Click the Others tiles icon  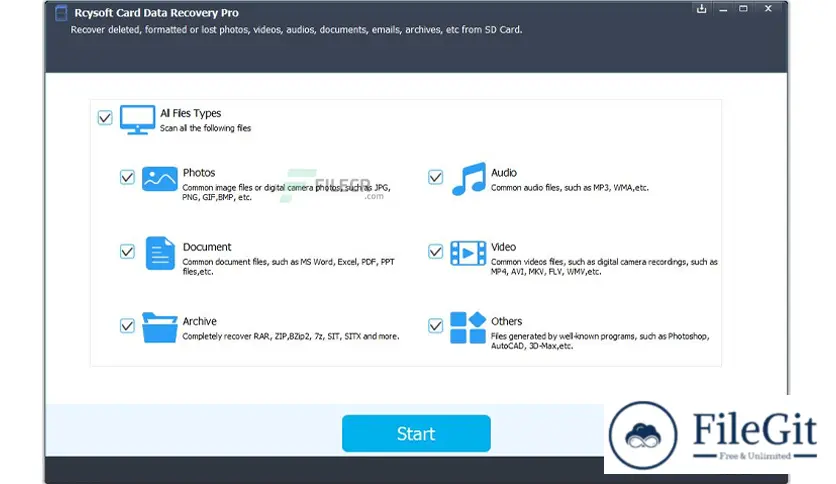468,327
